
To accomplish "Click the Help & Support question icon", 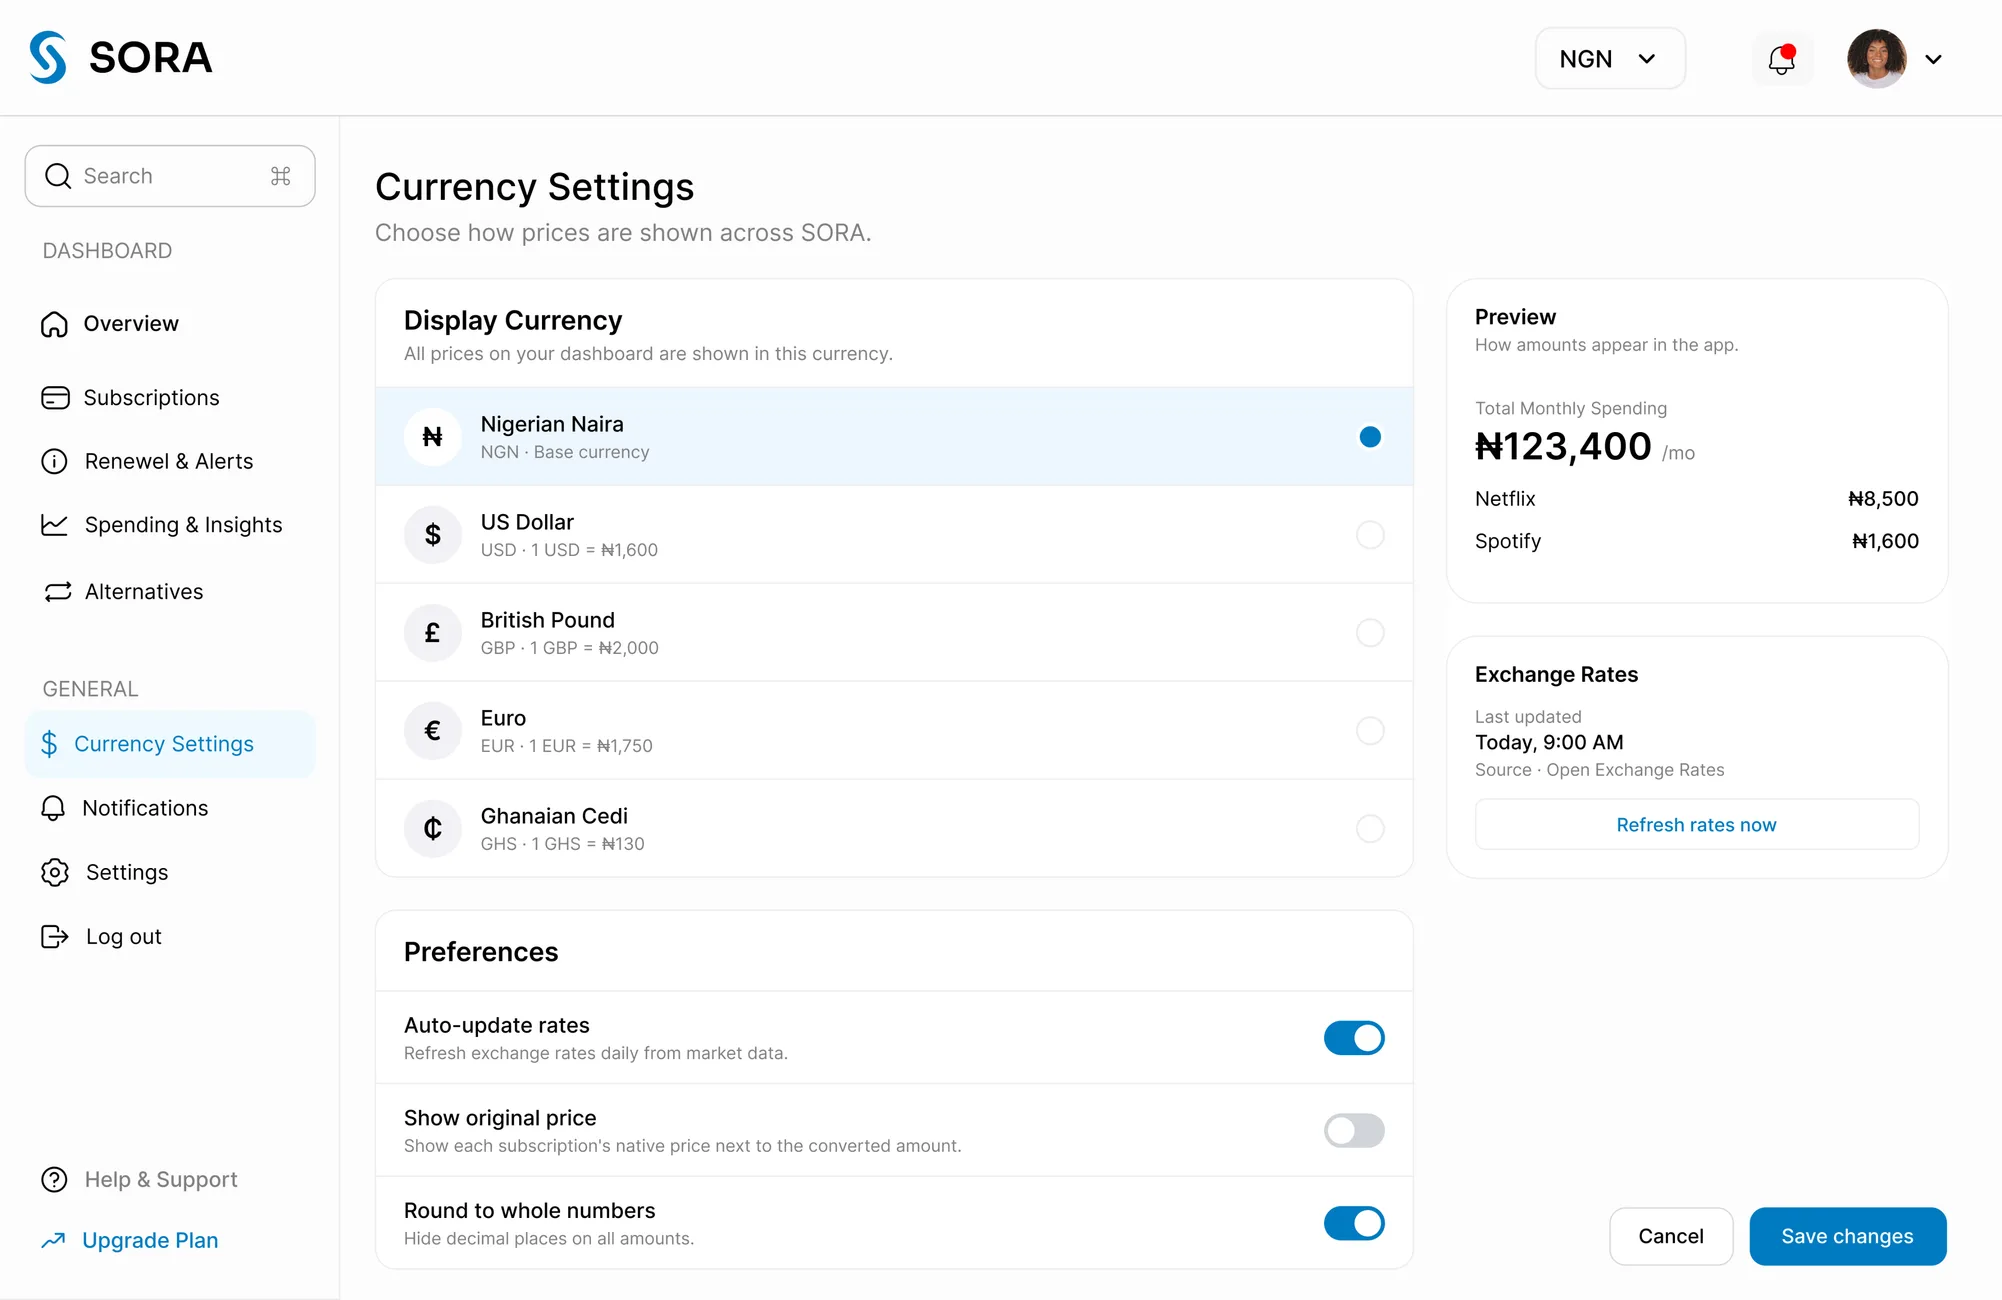I will click(x=54, y=1180).
